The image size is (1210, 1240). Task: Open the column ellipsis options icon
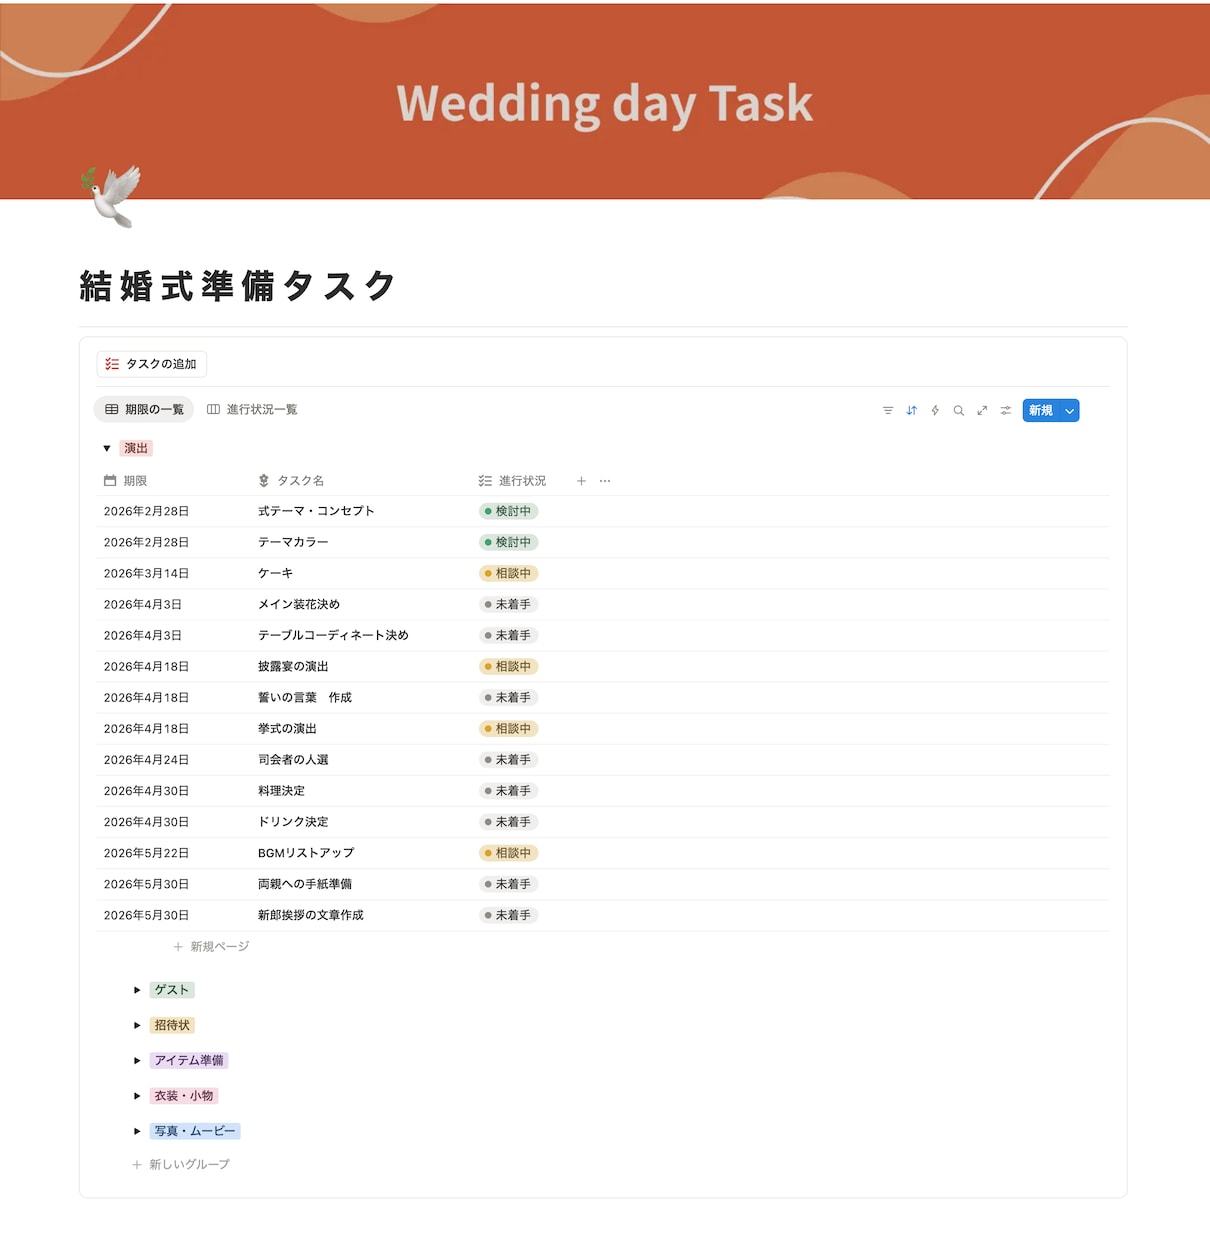(x=605, y=481)
